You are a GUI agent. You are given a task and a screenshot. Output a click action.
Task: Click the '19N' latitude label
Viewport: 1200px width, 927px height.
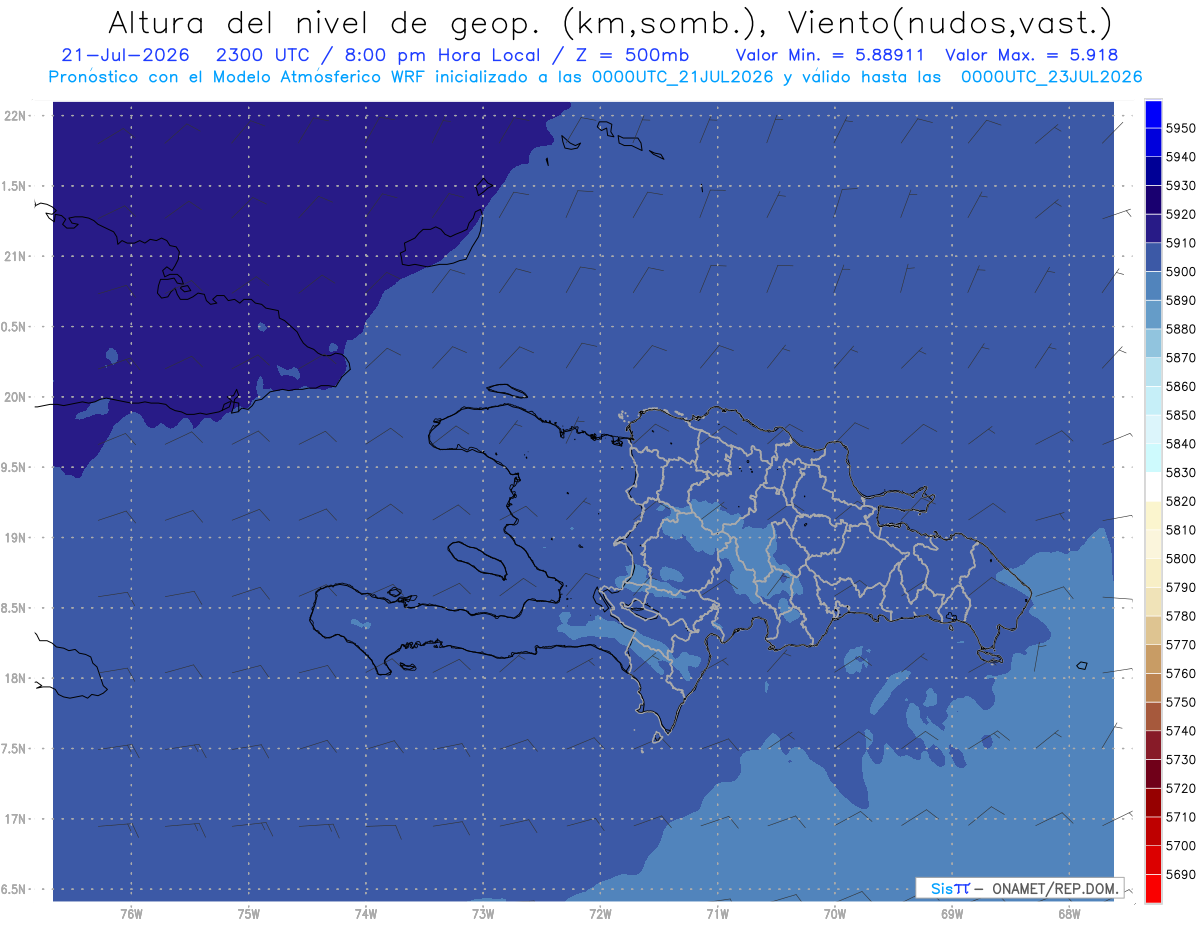15,538
